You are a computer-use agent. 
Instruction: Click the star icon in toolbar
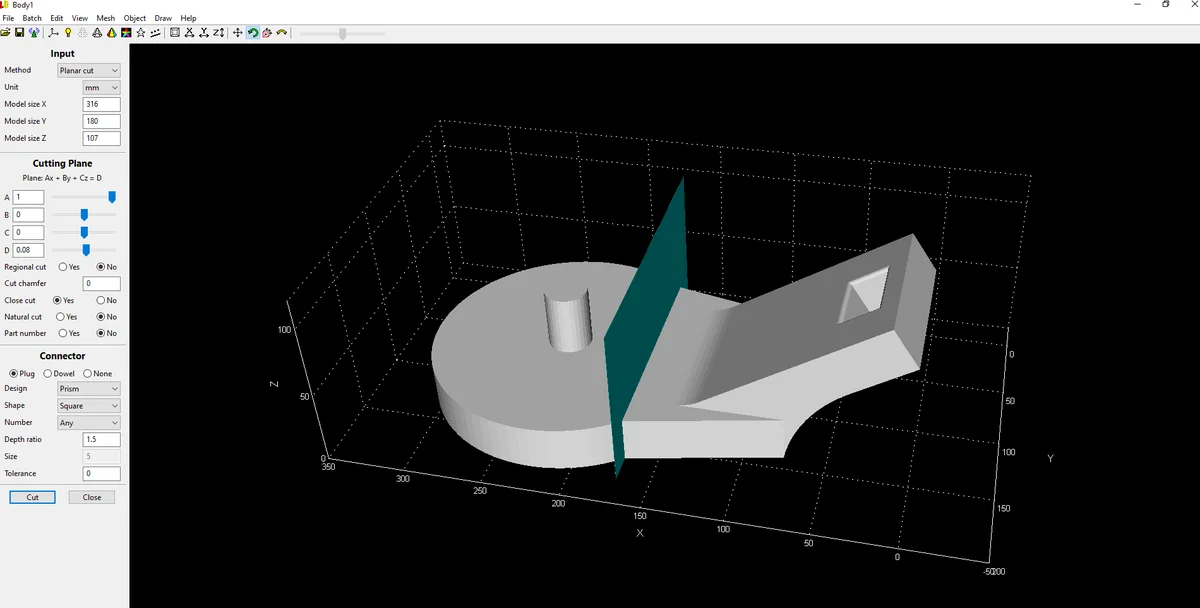(x=141, y=33)
